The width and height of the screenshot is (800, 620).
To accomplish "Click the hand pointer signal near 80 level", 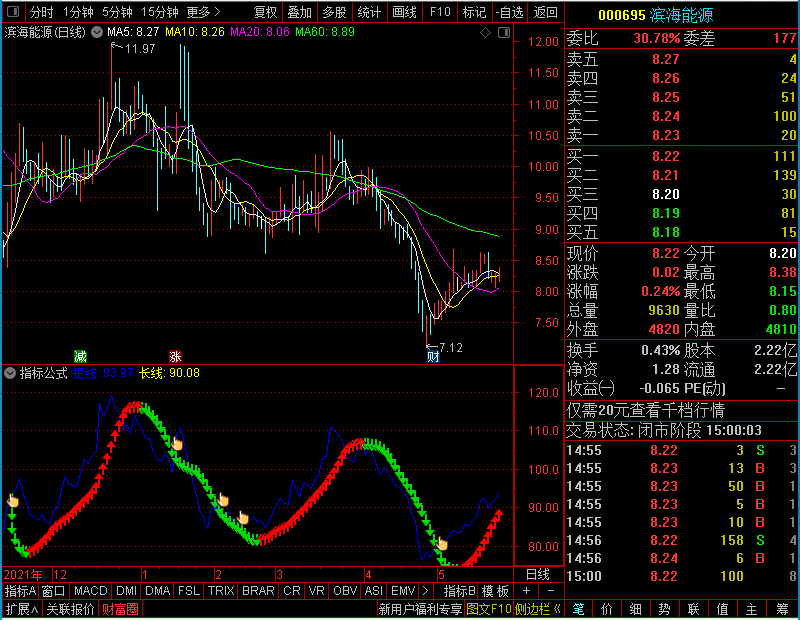I will 442,544.
